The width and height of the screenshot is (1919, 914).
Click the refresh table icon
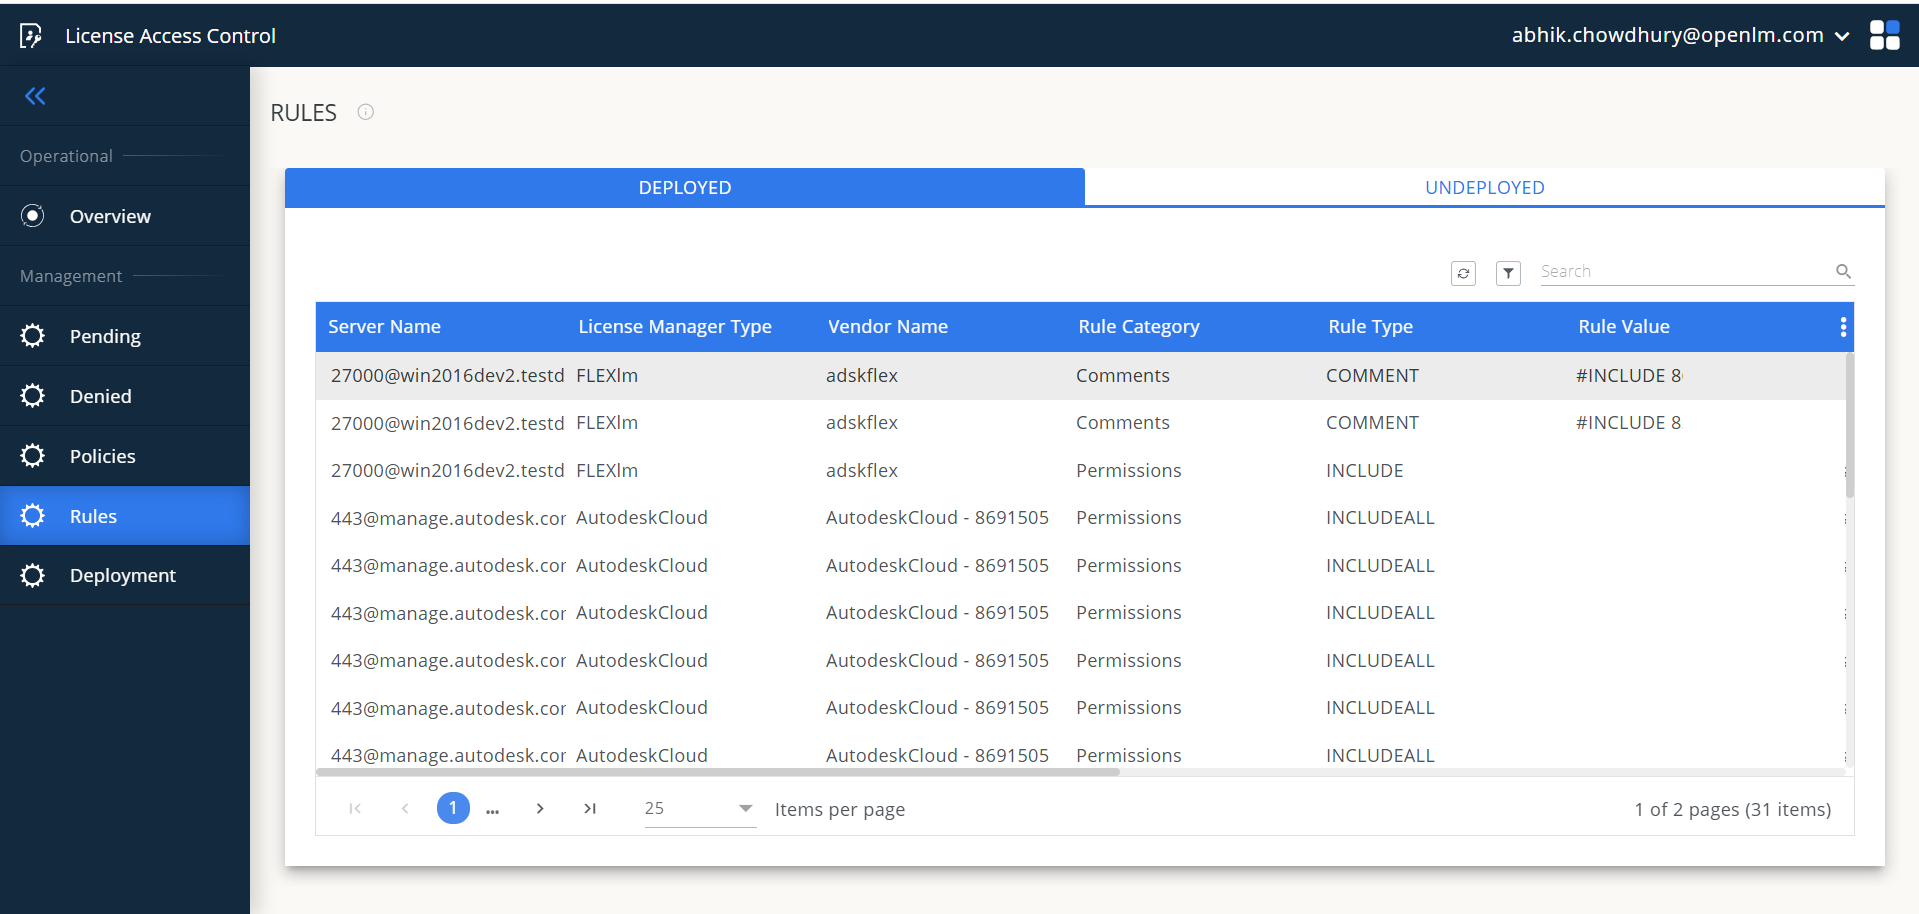(1463, 273)
